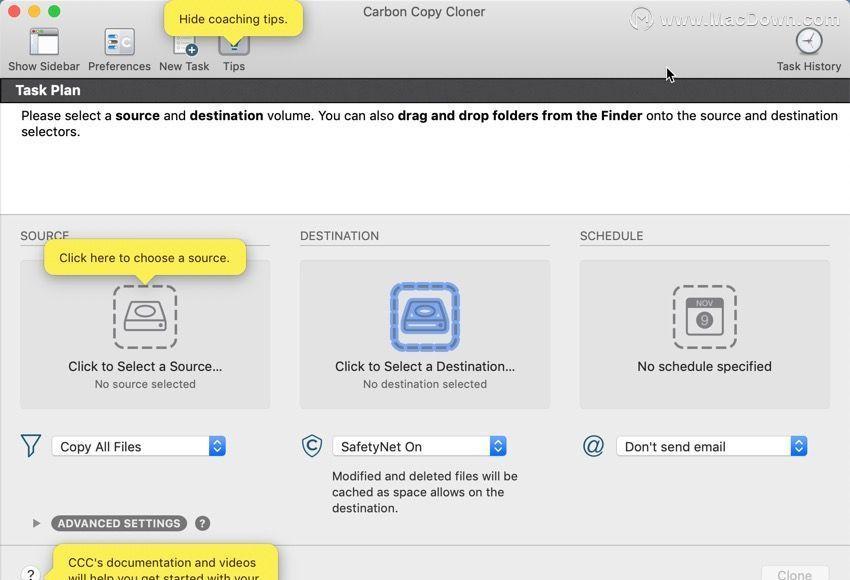Click the ADVANCED SETTINGS button
This screenshot has height=580, width=850.
119,523
